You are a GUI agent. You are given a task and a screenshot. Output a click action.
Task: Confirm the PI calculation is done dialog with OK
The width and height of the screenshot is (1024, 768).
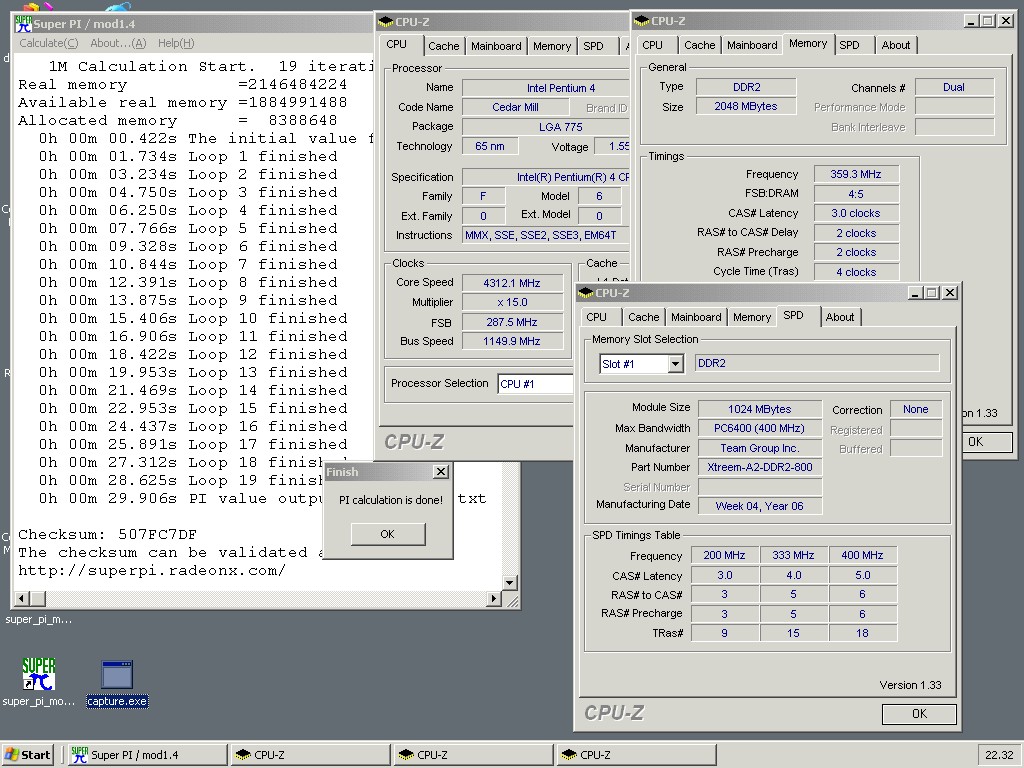click(x=388, y=534)
